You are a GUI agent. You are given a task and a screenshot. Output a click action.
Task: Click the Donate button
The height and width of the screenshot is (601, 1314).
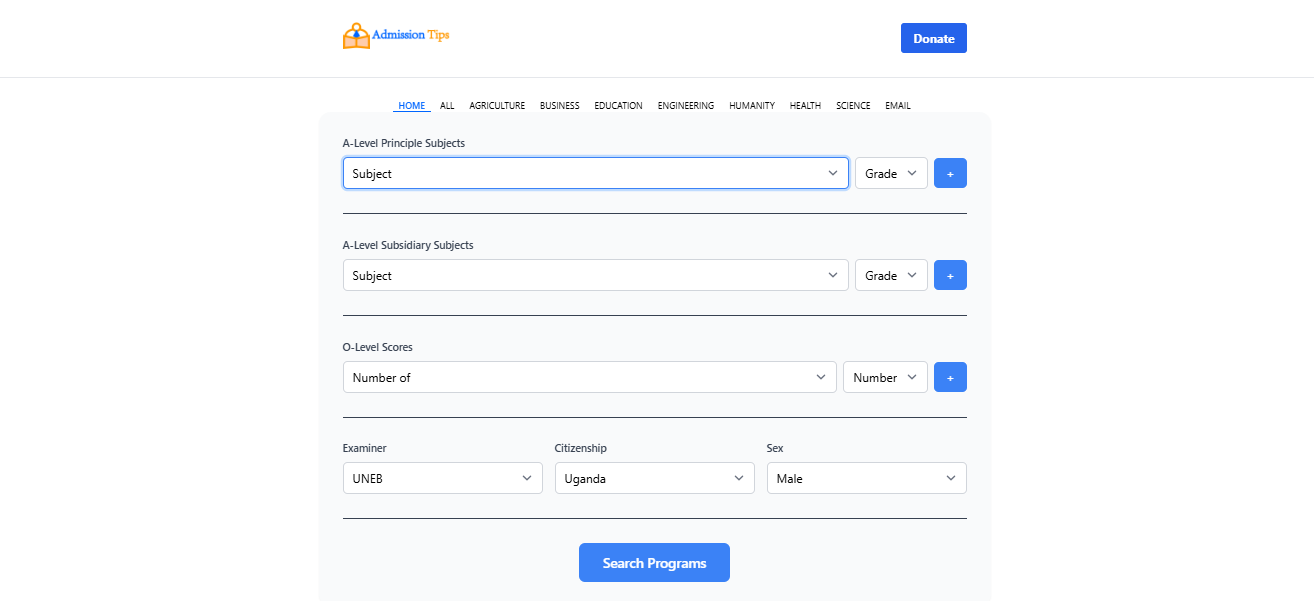pos(934,38)
